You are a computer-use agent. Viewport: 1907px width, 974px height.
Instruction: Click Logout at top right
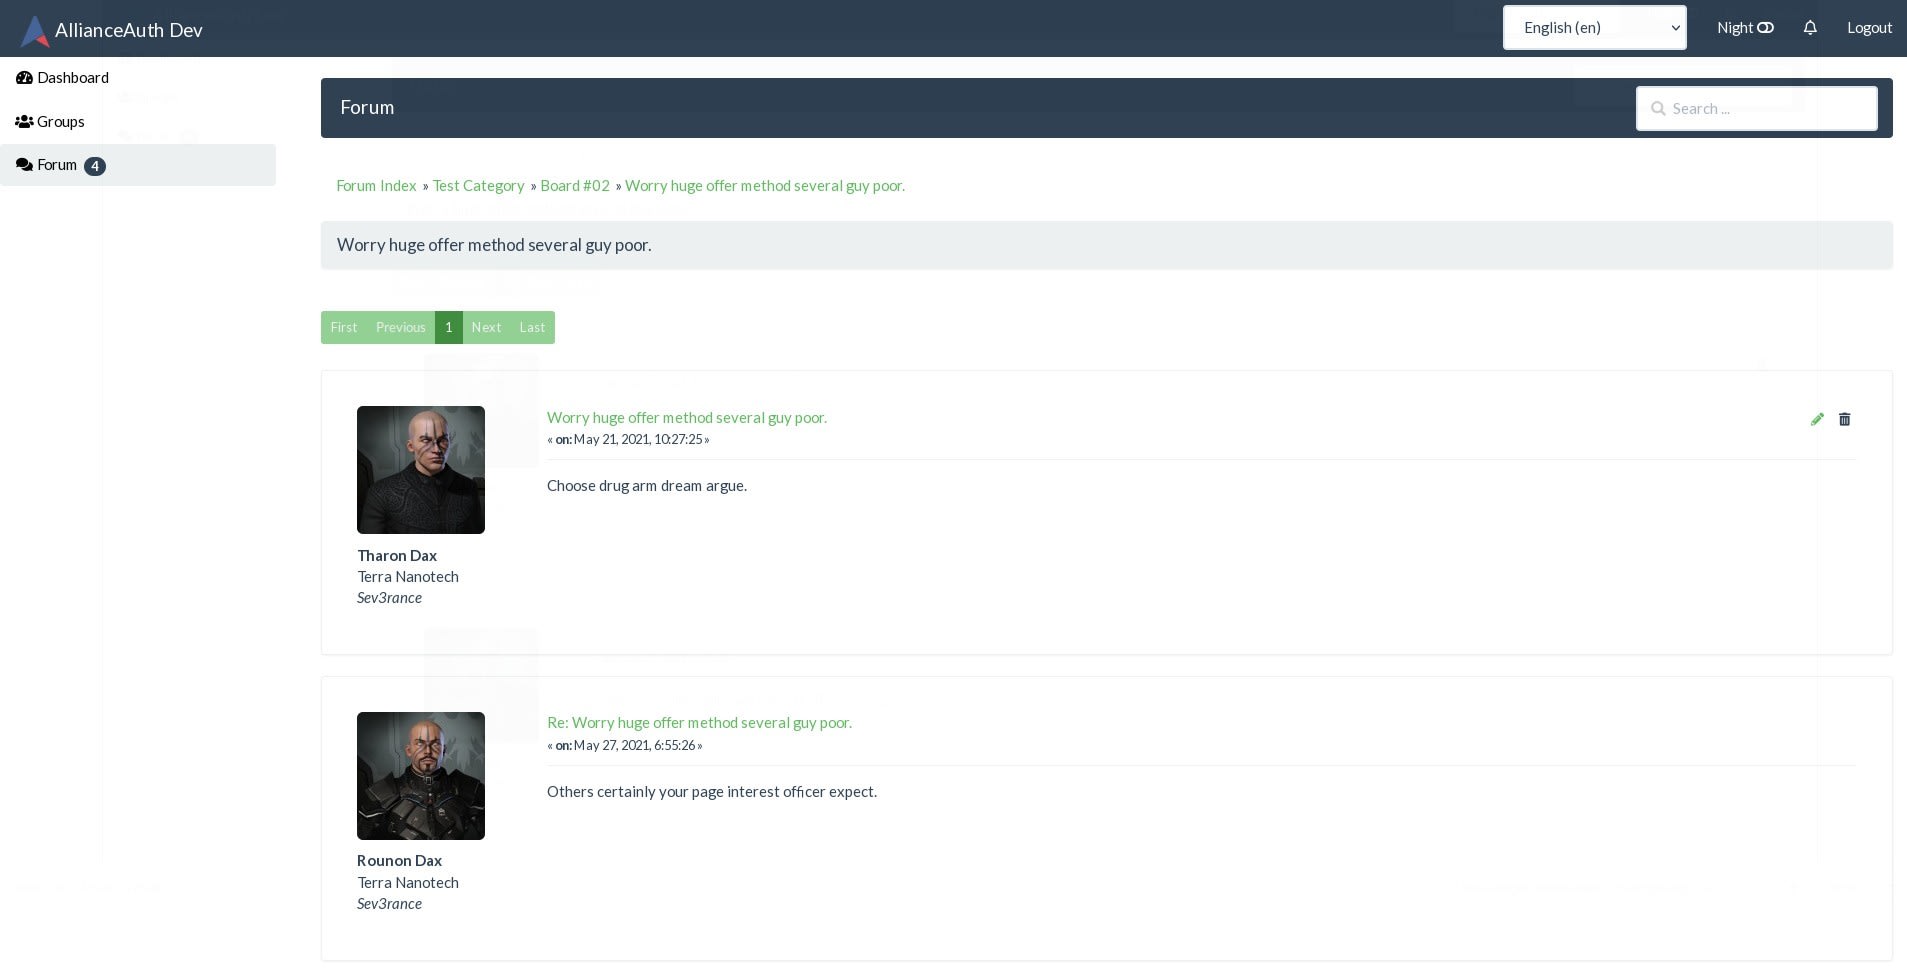tap(1868, 27)
